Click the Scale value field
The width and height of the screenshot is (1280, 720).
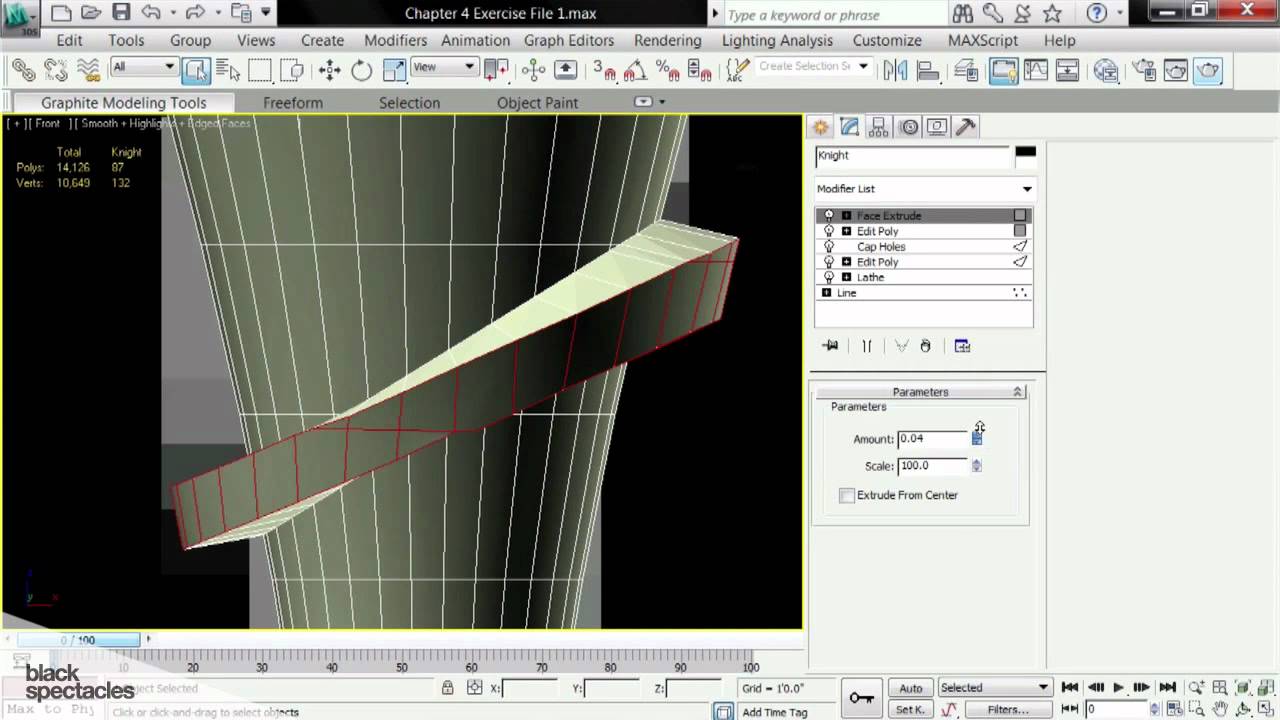tap(933, 466)
